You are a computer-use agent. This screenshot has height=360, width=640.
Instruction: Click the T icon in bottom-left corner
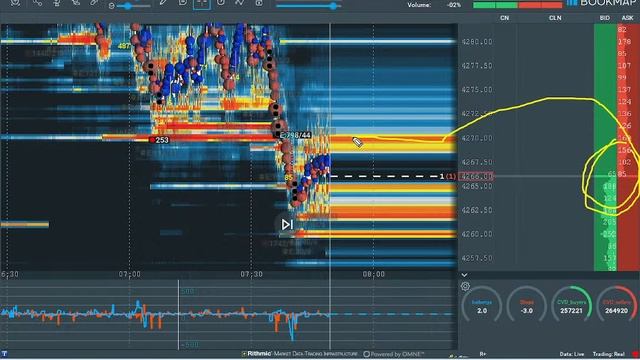click(x=4, y=354)
